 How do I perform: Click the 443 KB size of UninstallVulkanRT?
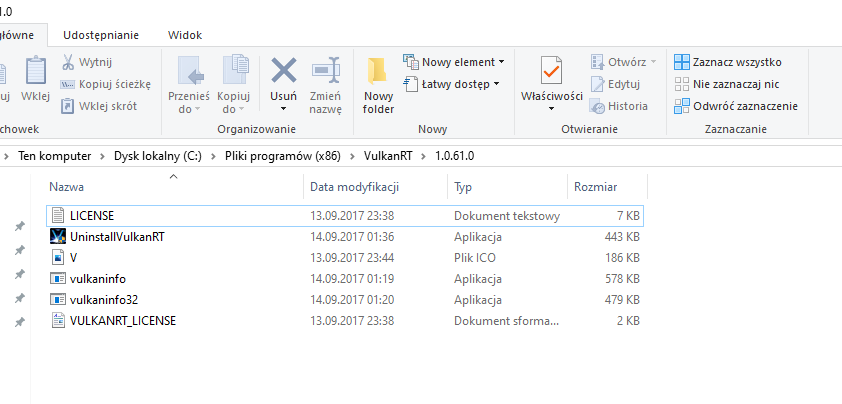pos(621,237)
